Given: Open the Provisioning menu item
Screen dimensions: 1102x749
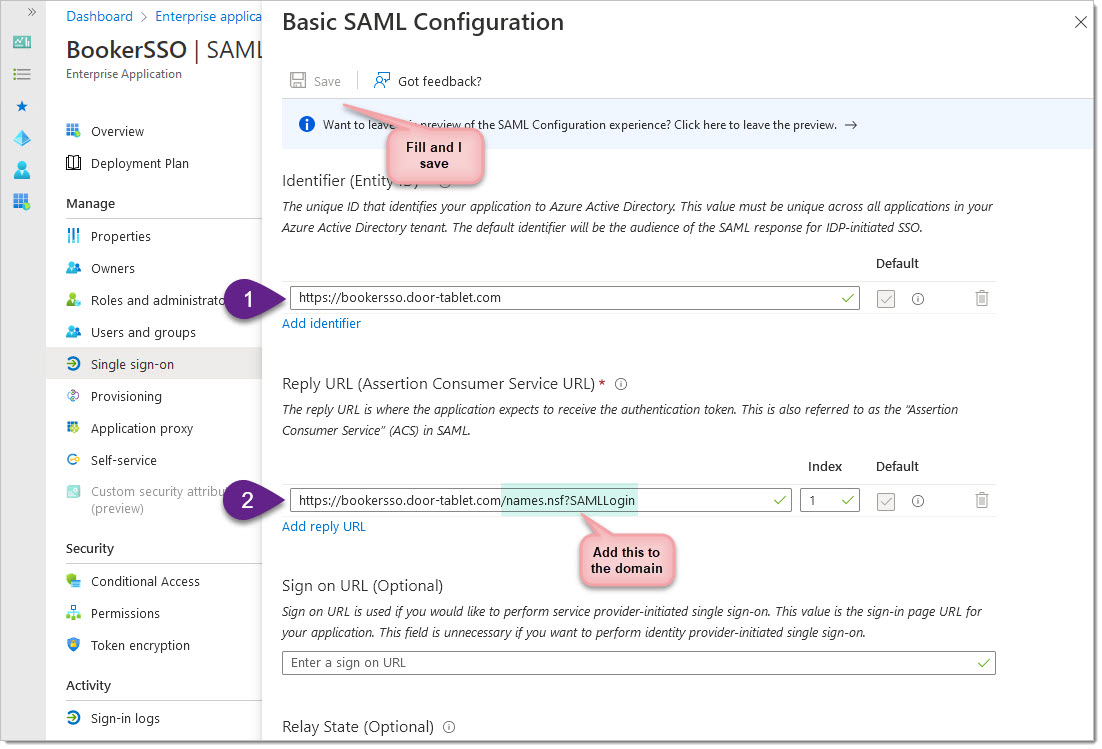Looking at the screenshot, I should [126, 396].
